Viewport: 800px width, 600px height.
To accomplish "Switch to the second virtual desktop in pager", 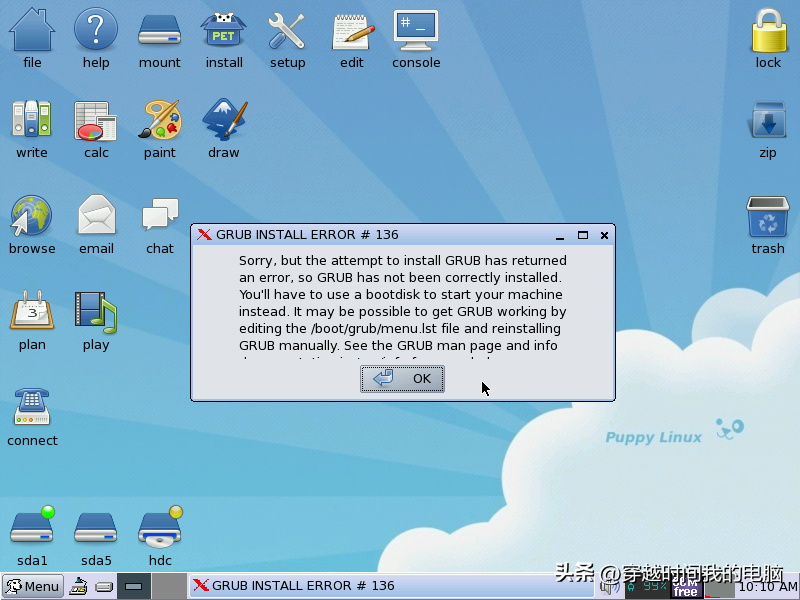I will 169,586.
